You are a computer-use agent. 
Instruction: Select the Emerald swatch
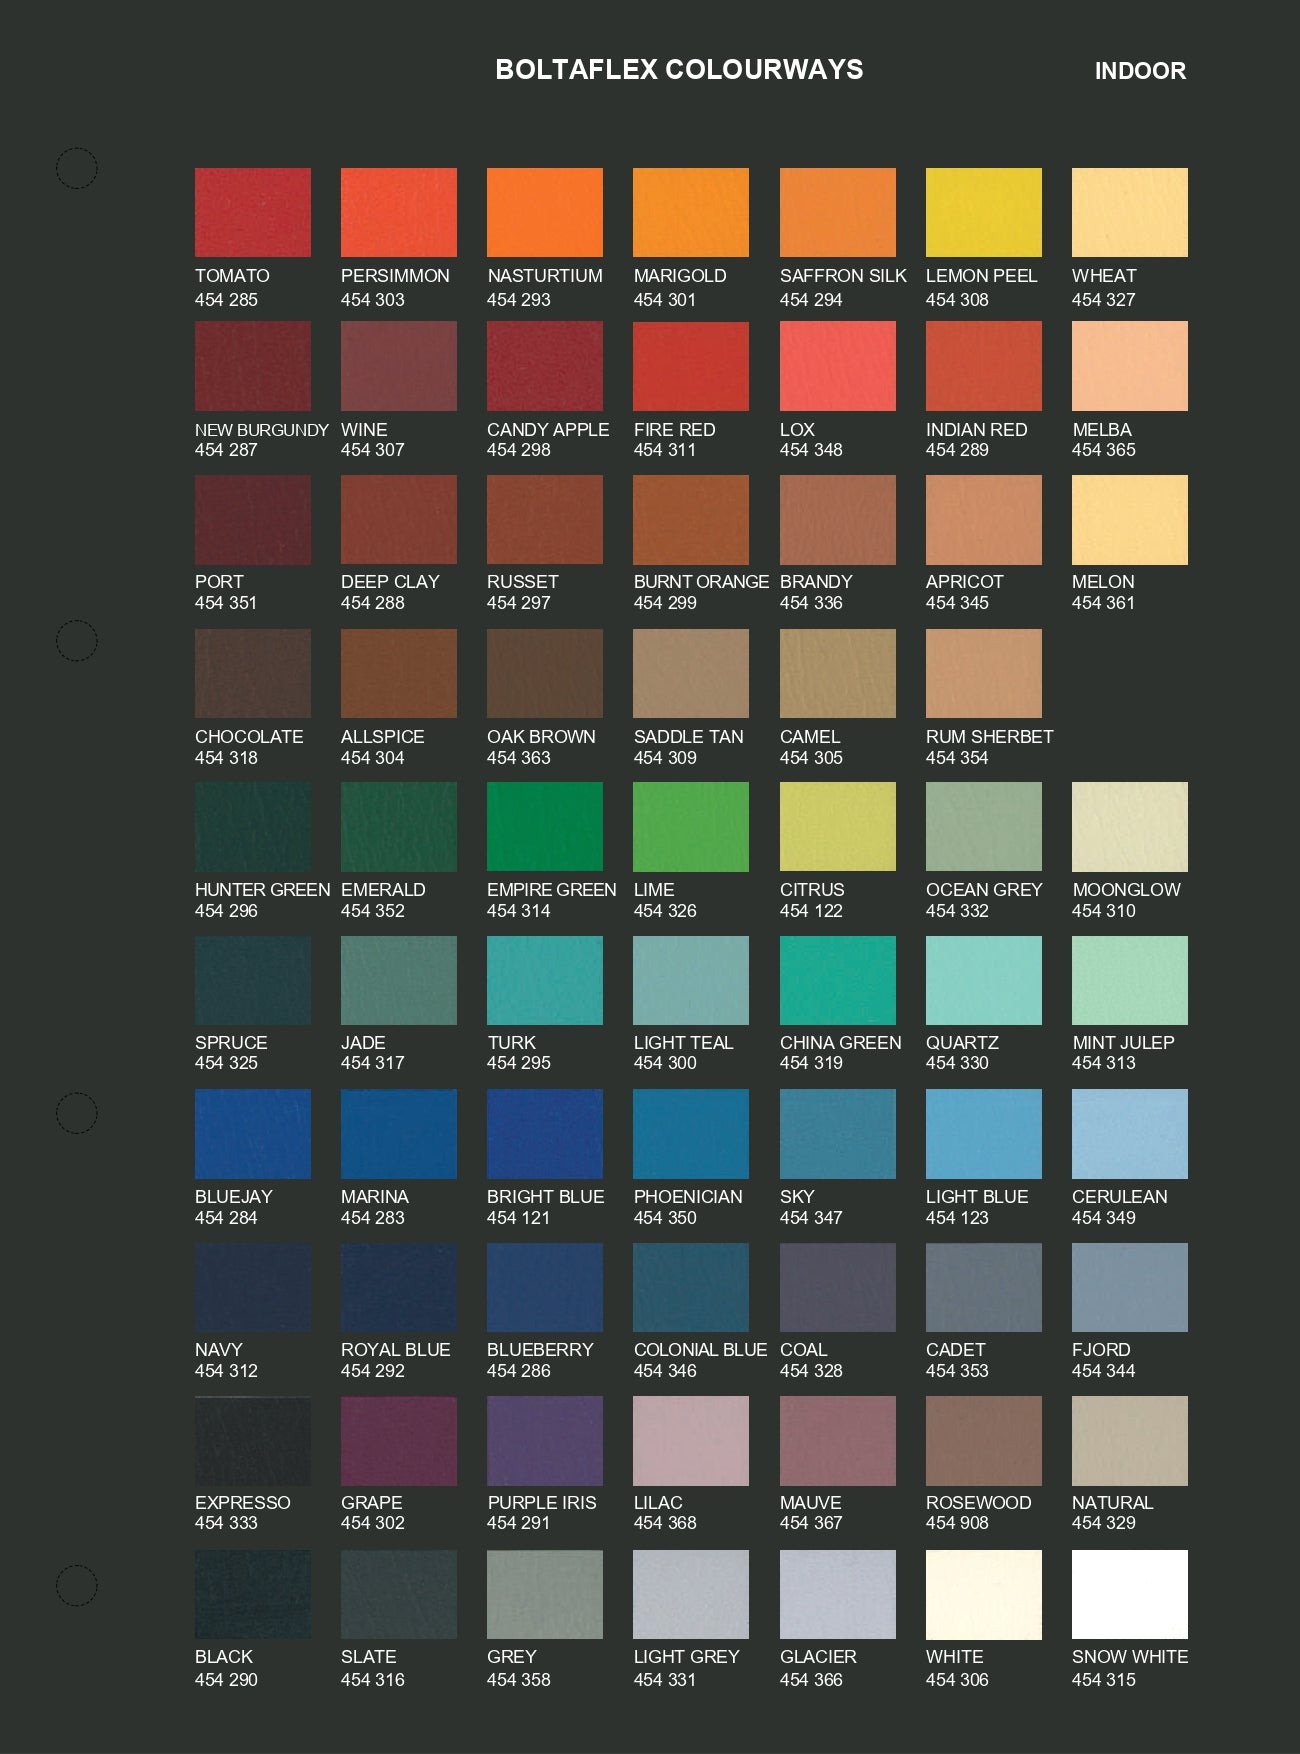(x=399, y=827)
